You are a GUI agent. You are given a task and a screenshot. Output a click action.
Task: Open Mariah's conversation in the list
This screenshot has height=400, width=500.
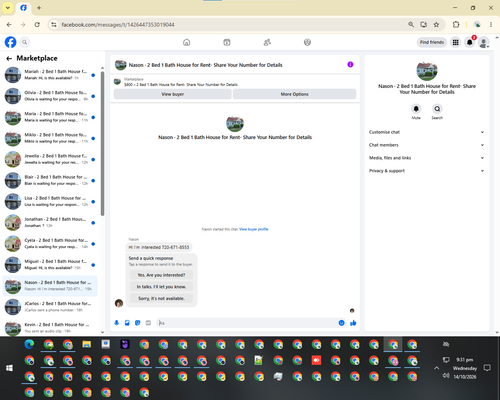(x=50, y=75)
